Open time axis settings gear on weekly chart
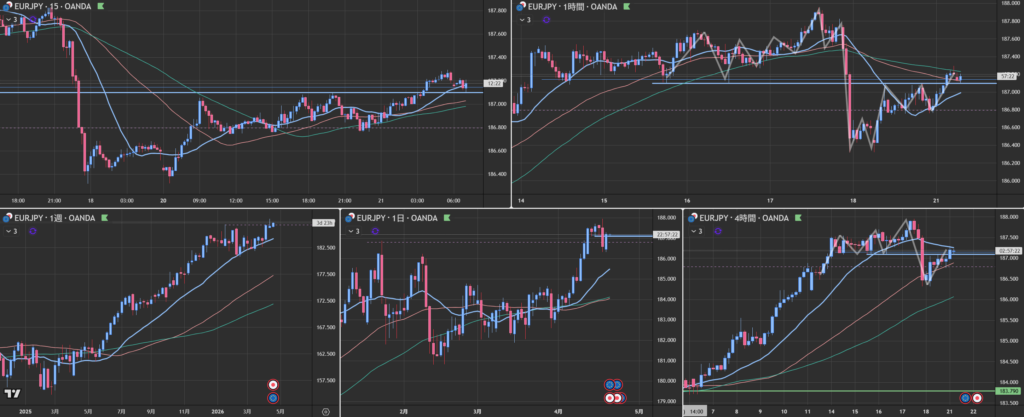1024x417 pixels. point(325,411)
